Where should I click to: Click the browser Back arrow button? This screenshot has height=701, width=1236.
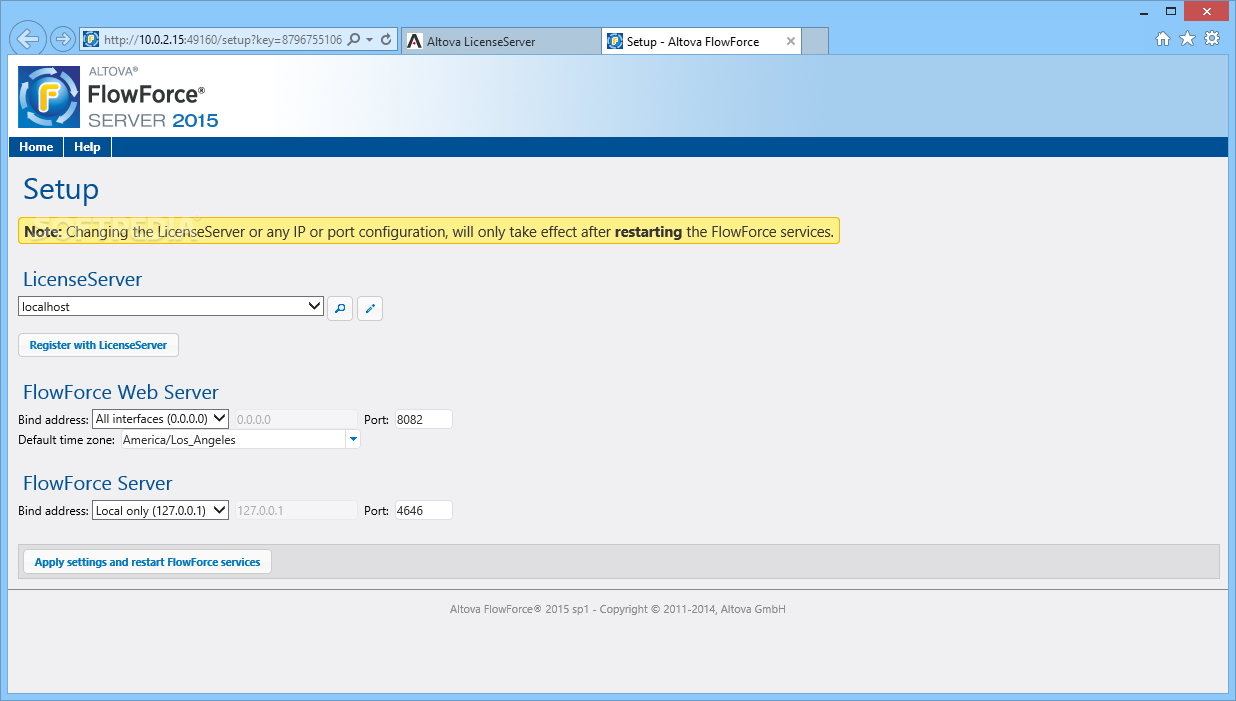tap(28, 40)
